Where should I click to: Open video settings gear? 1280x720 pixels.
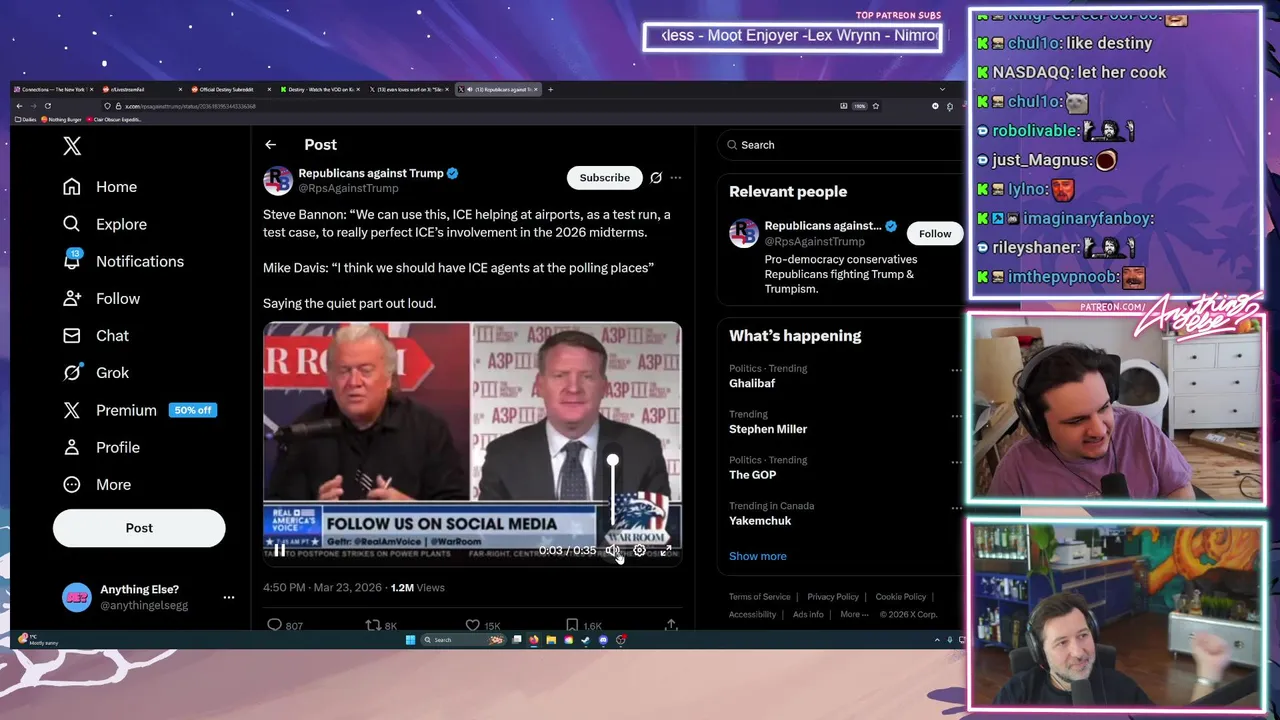[x=640, y=550]
